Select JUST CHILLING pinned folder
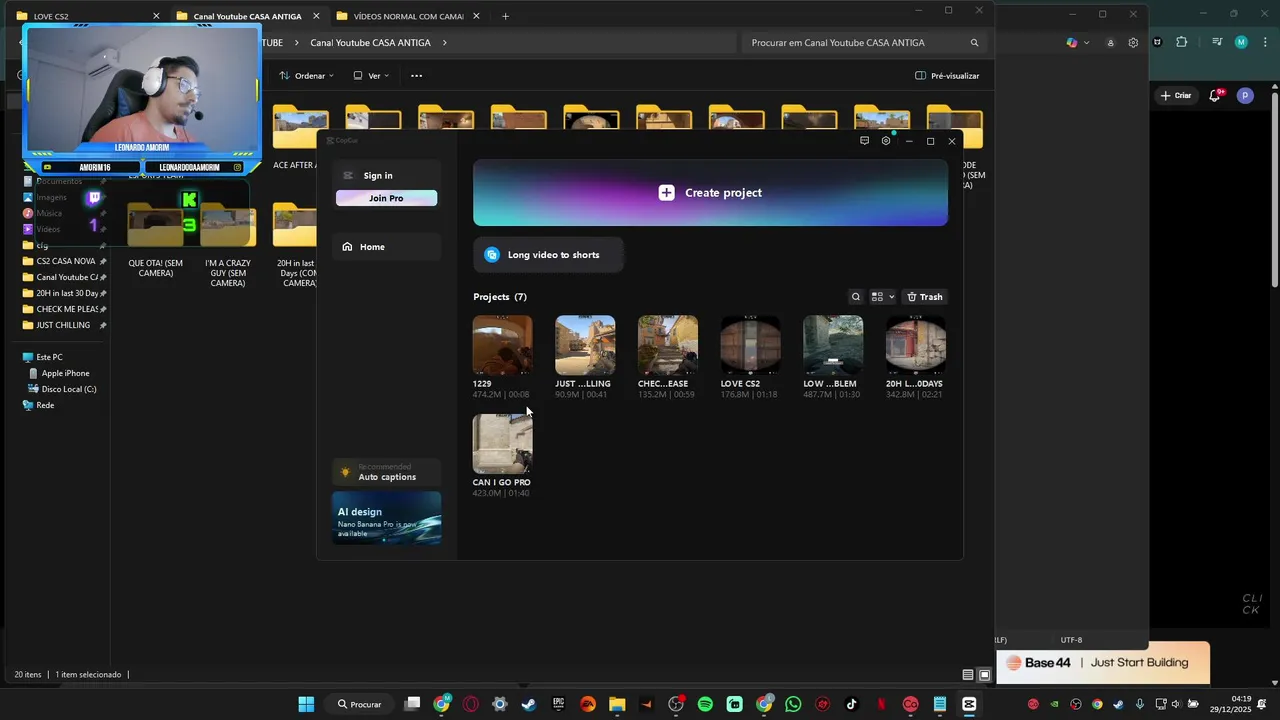 65,325
